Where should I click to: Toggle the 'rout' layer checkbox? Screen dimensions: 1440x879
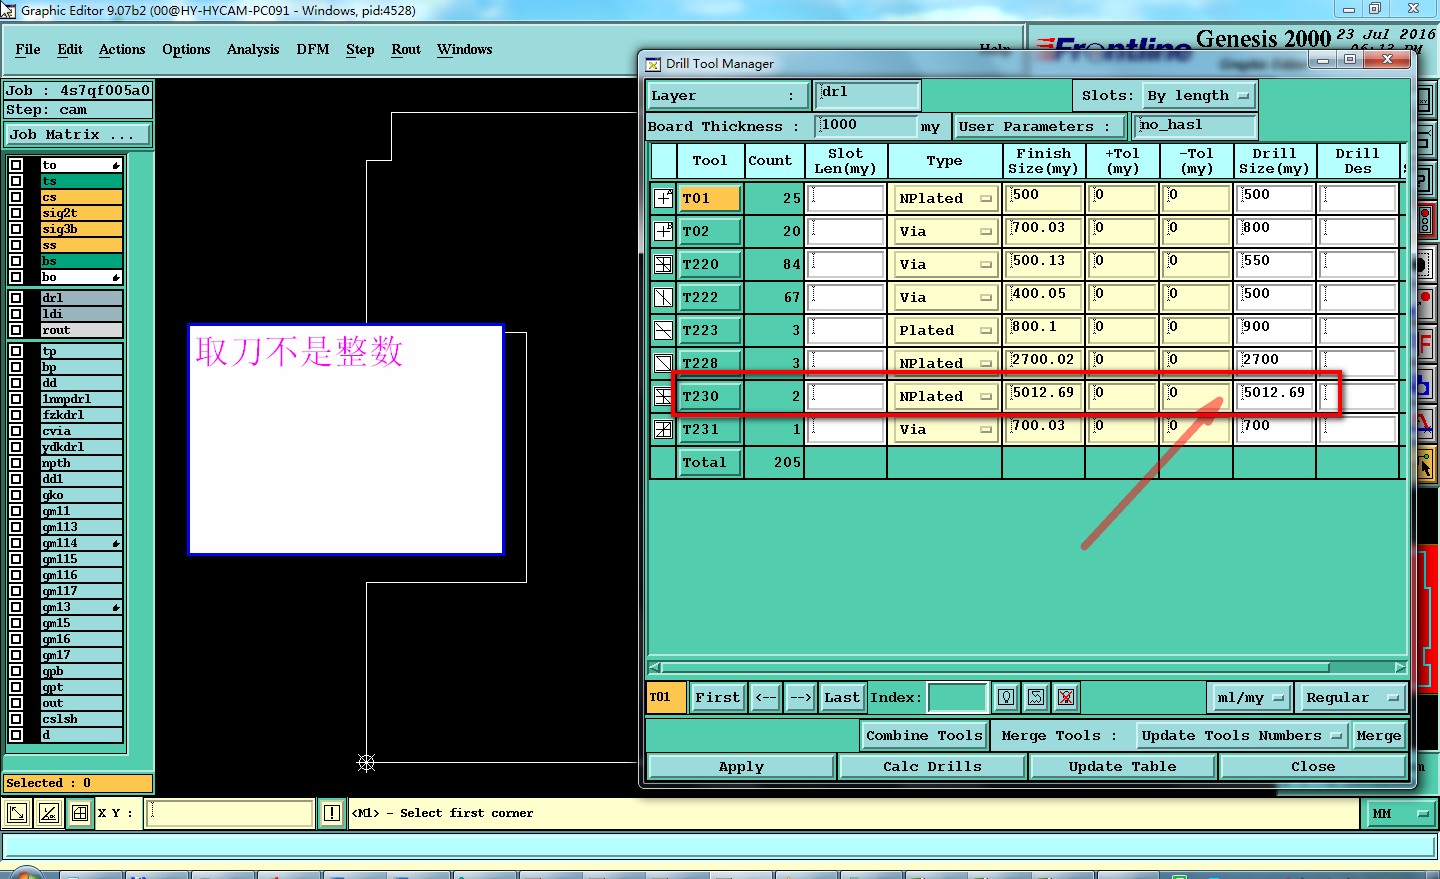(16, 330)
